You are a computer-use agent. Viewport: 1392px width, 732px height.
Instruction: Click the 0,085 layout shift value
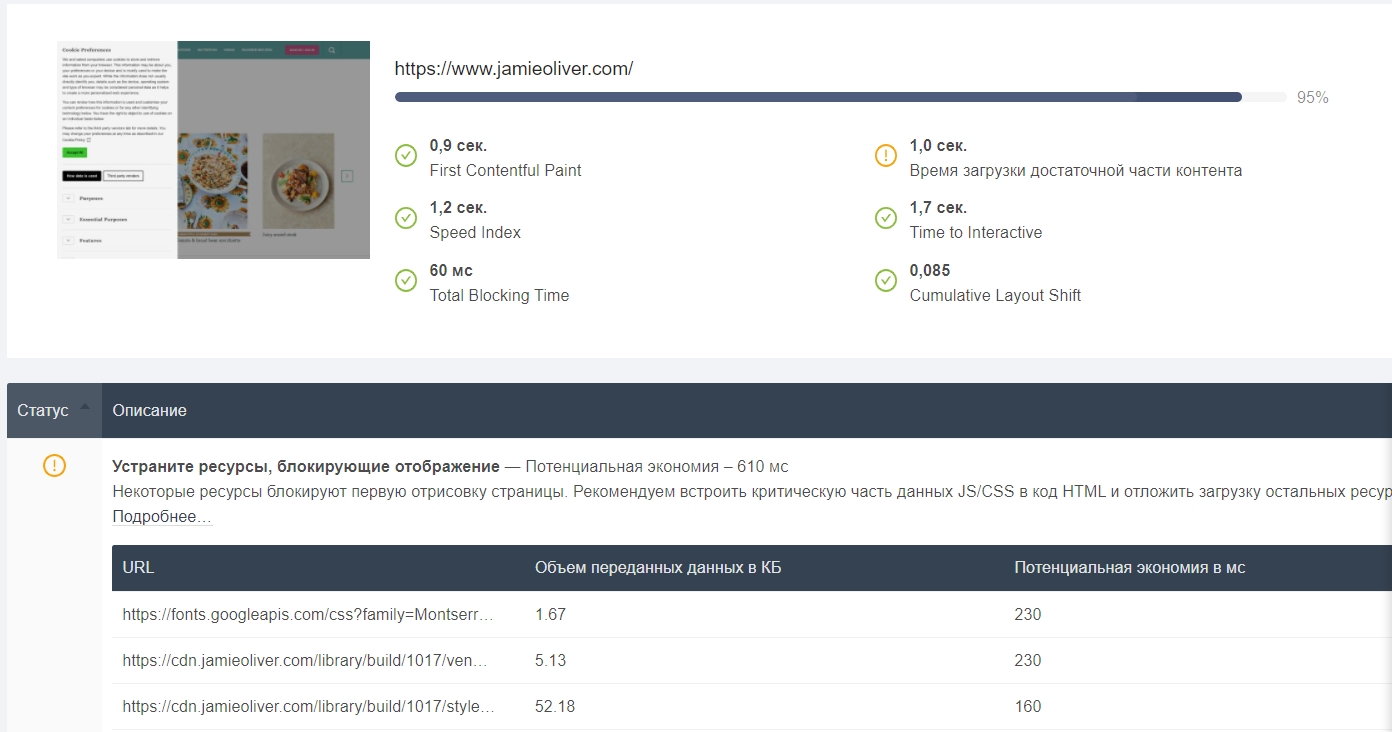tap(930, 270)
